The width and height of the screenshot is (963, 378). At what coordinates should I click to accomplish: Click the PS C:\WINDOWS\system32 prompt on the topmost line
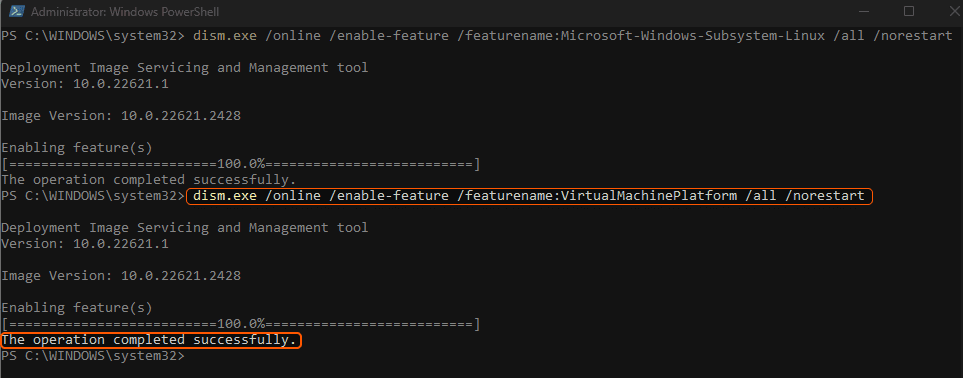coord(93,36)
